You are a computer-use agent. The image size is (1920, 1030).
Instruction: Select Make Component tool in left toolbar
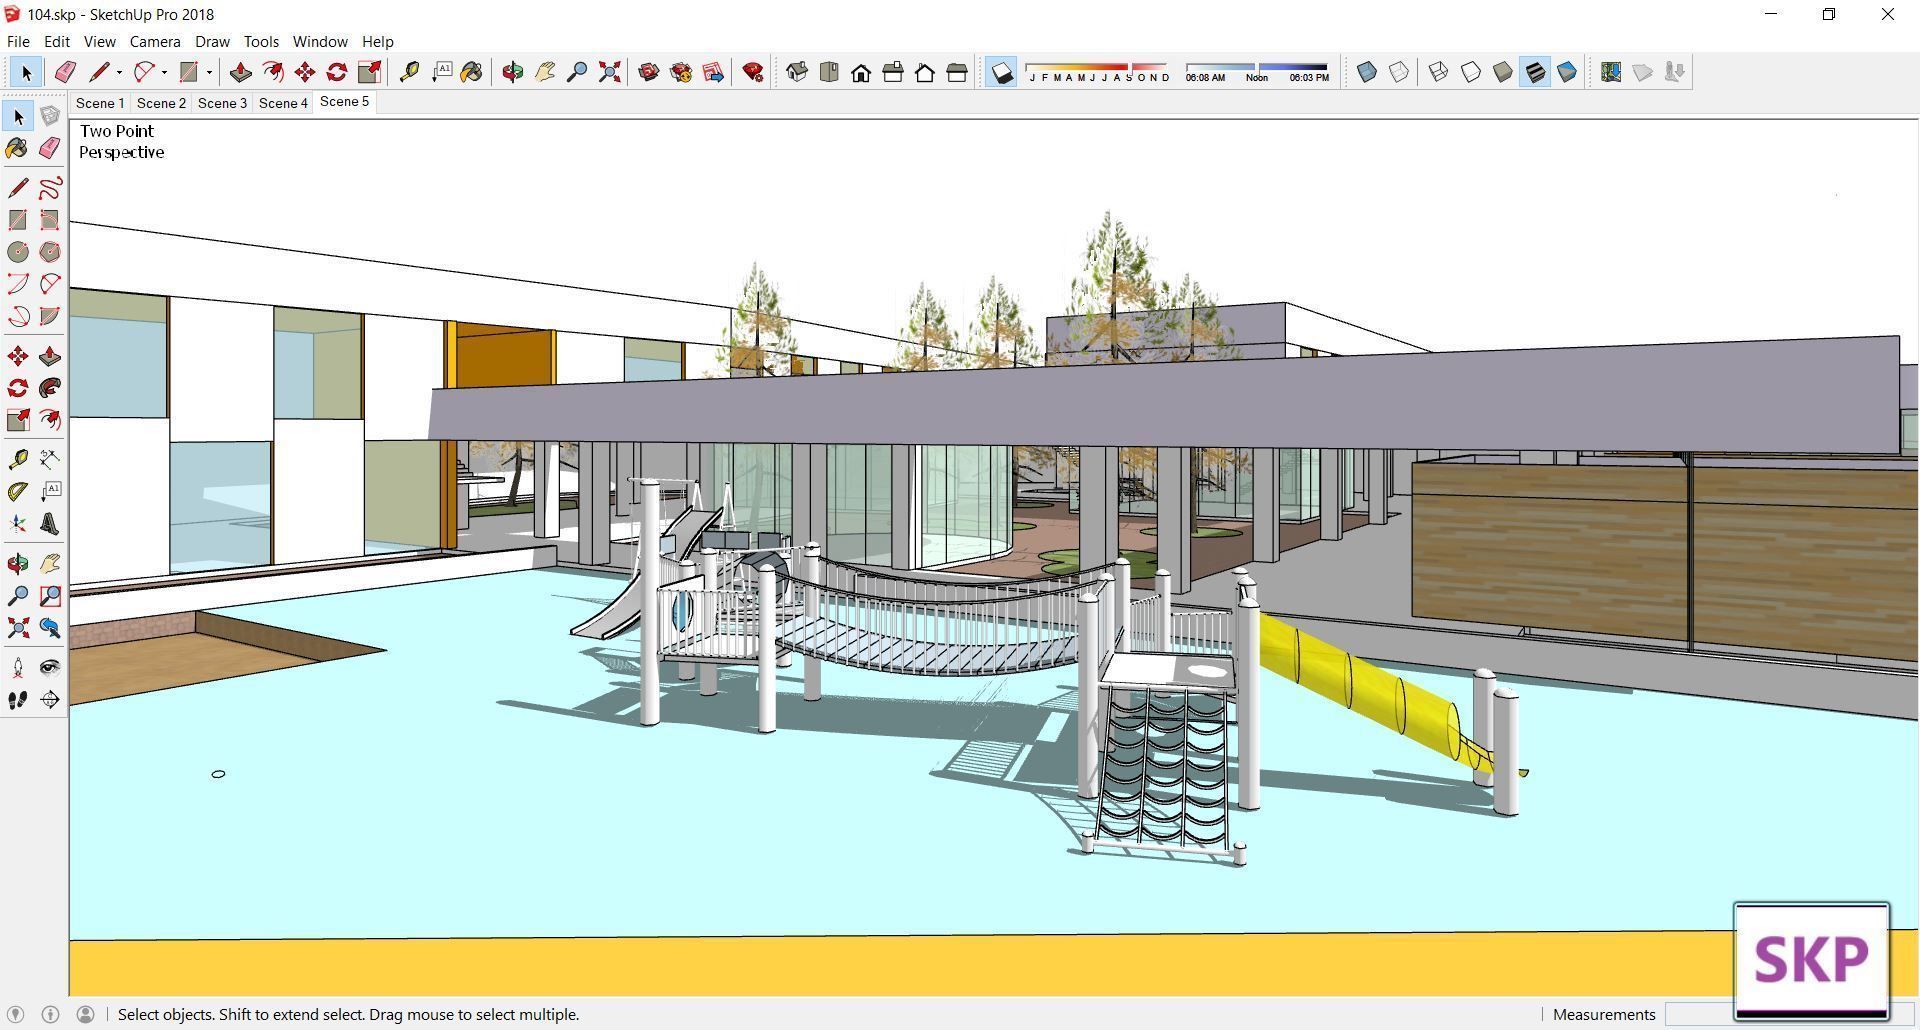pos(50,117)
